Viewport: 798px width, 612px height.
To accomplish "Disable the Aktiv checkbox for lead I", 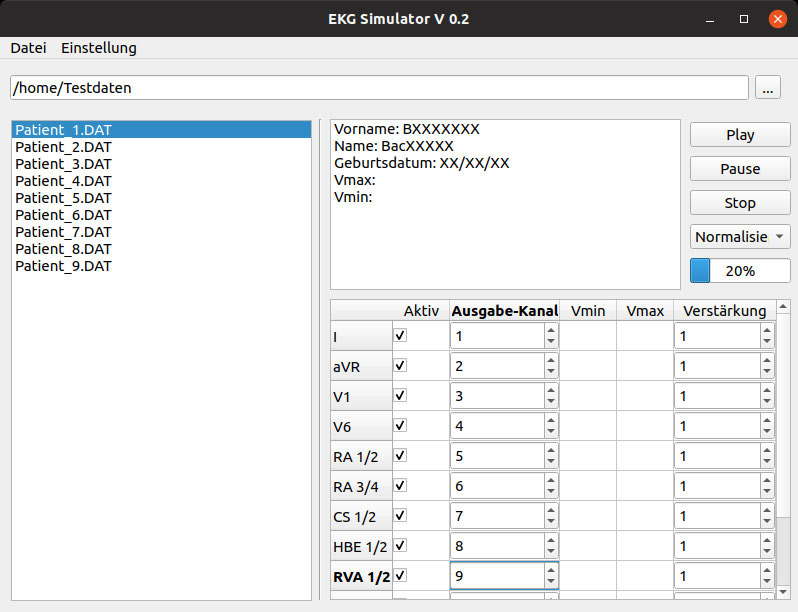I will (x=401, y=336).
